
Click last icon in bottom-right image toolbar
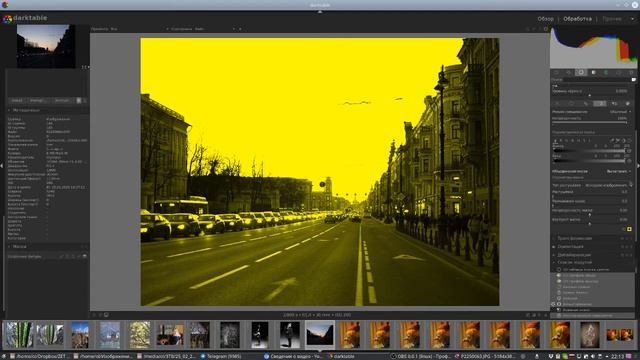tap(545, 315)
